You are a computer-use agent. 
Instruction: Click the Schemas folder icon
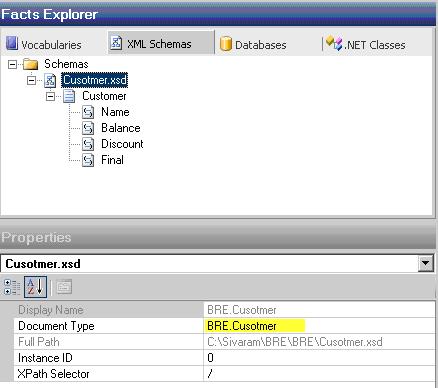(31, 64)
